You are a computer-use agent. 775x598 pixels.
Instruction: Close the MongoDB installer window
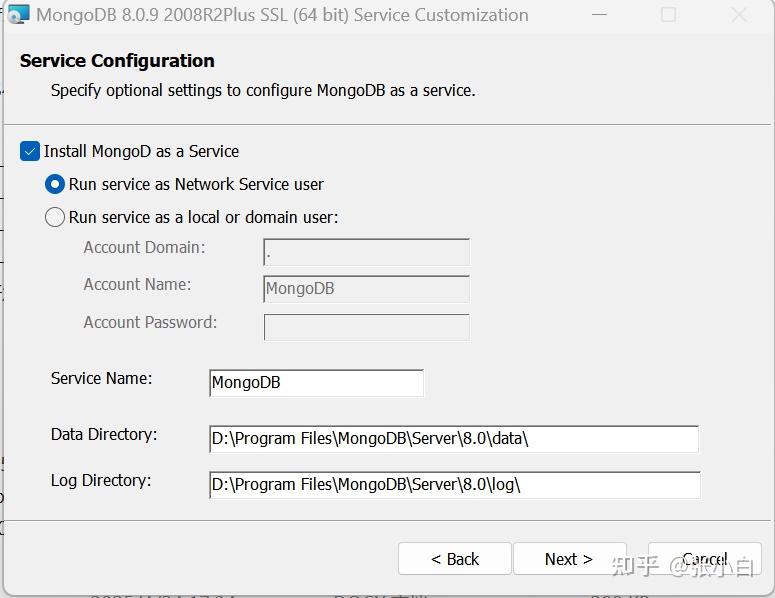[739, 15]
